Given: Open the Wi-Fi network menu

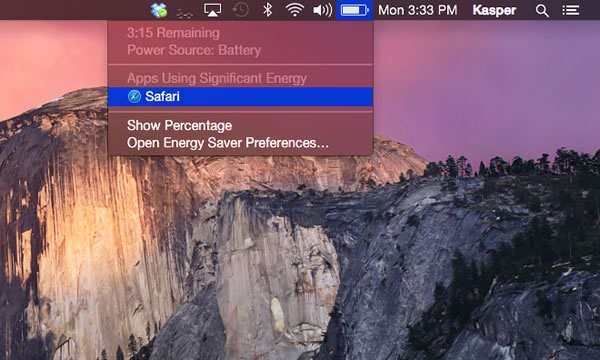Looking at the screenshot, I should pyautogui.click(x=295, y=10).
